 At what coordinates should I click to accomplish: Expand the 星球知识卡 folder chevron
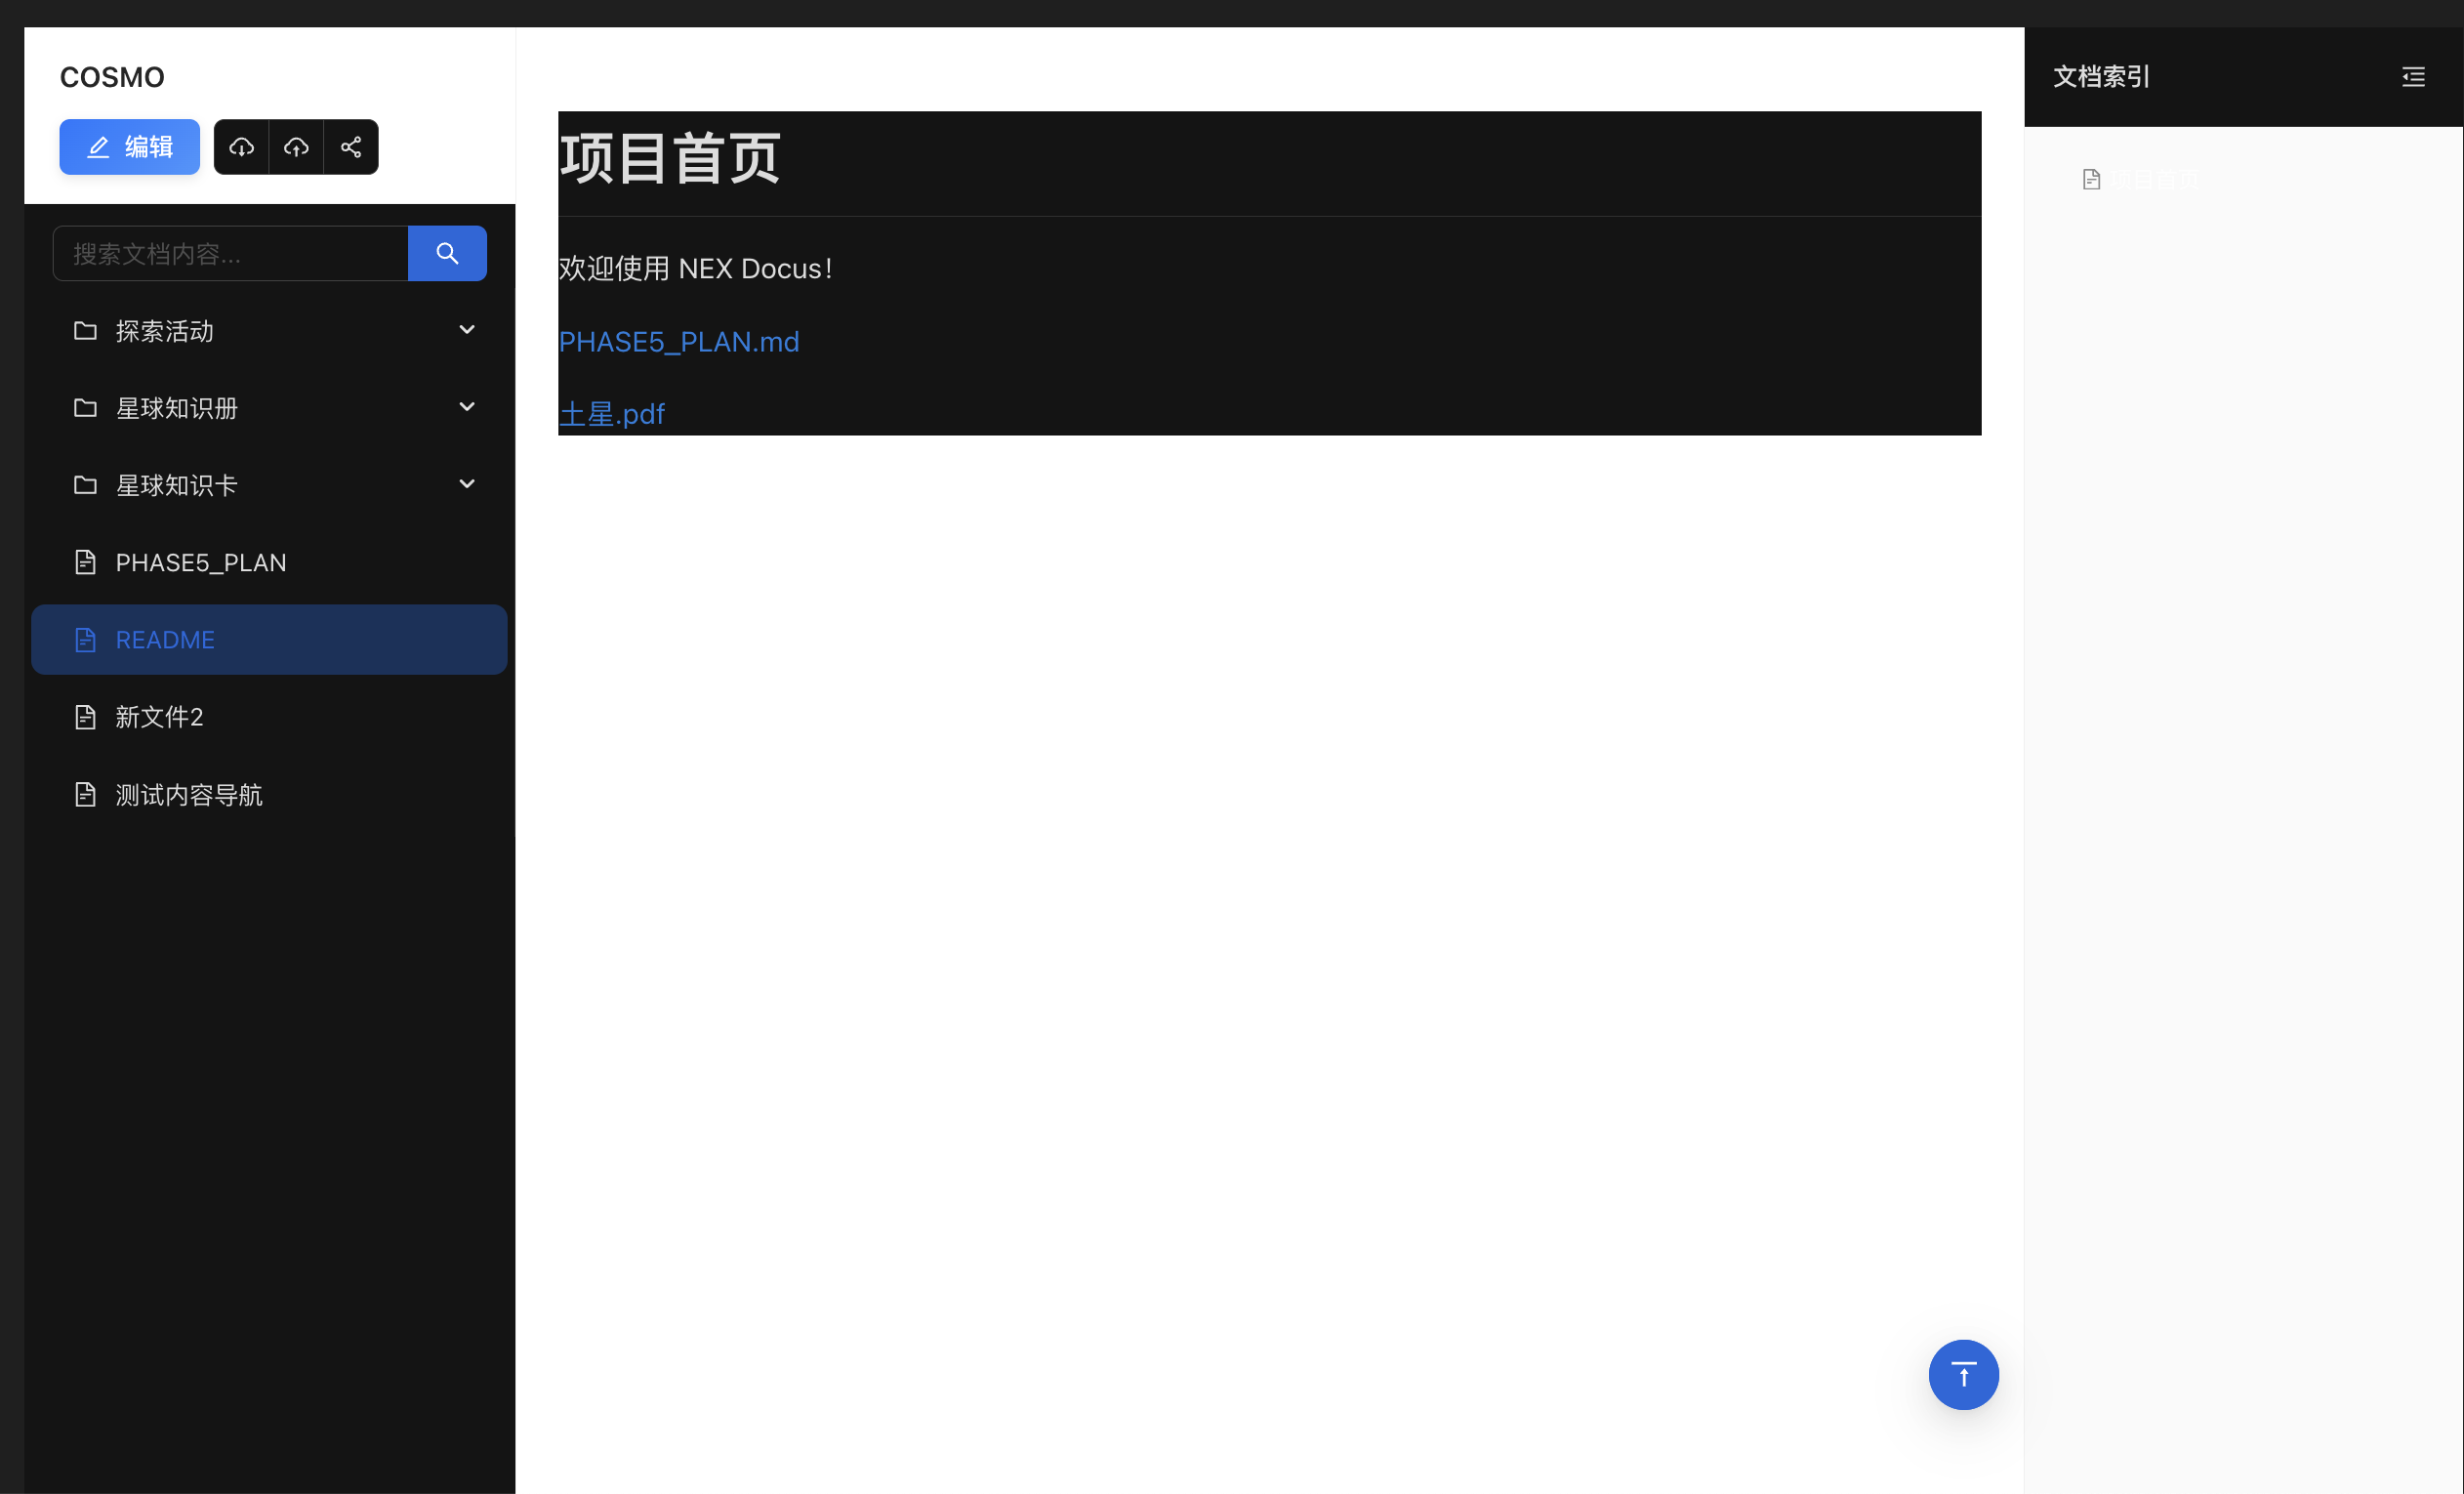click(x=466, y=484)
